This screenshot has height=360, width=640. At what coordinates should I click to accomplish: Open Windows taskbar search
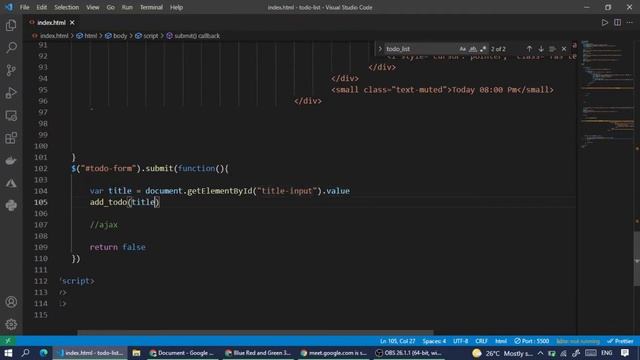[25, 353]
